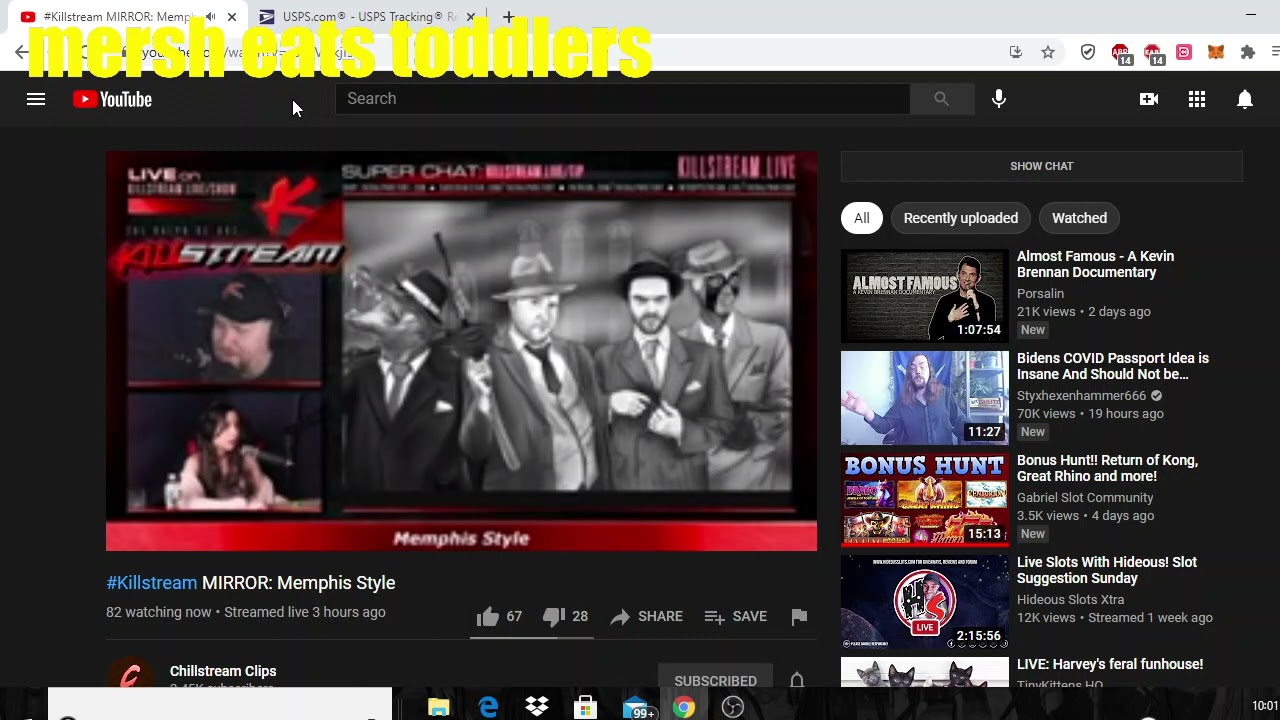Share the Killstream video
Screen dimensions: 1280x720
646,617
